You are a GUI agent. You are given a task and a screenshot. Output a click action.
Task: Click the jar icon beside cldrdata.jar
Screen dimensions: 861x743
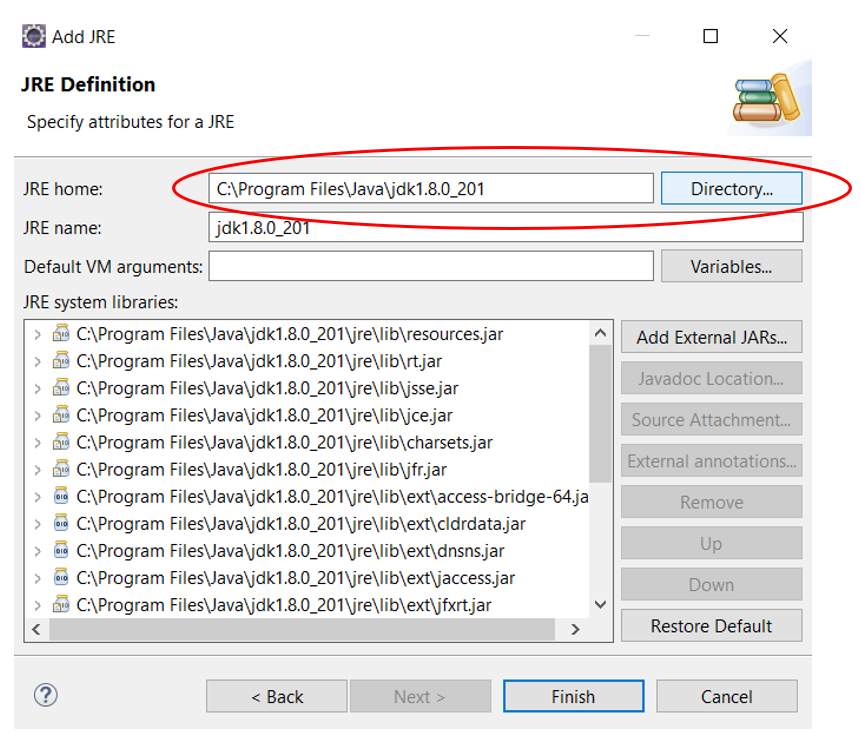click(61, 523)
